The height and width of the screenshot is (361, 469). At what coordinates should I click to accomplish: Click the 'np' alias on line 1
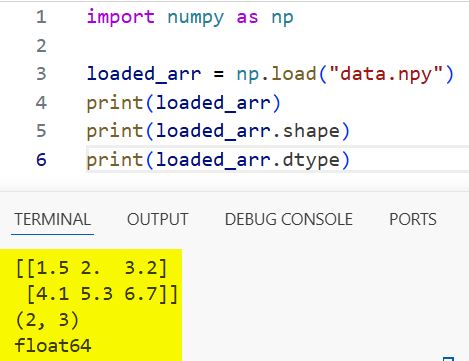click(x=282, y=18)
